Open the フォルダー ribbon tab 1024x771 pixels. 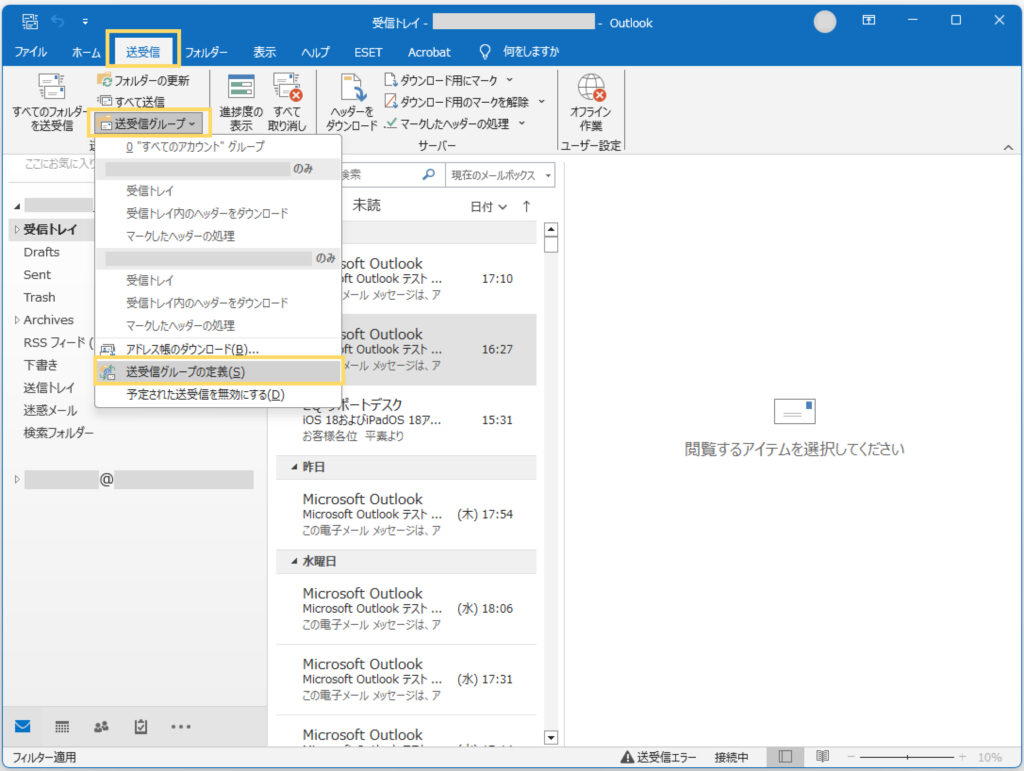206,52
